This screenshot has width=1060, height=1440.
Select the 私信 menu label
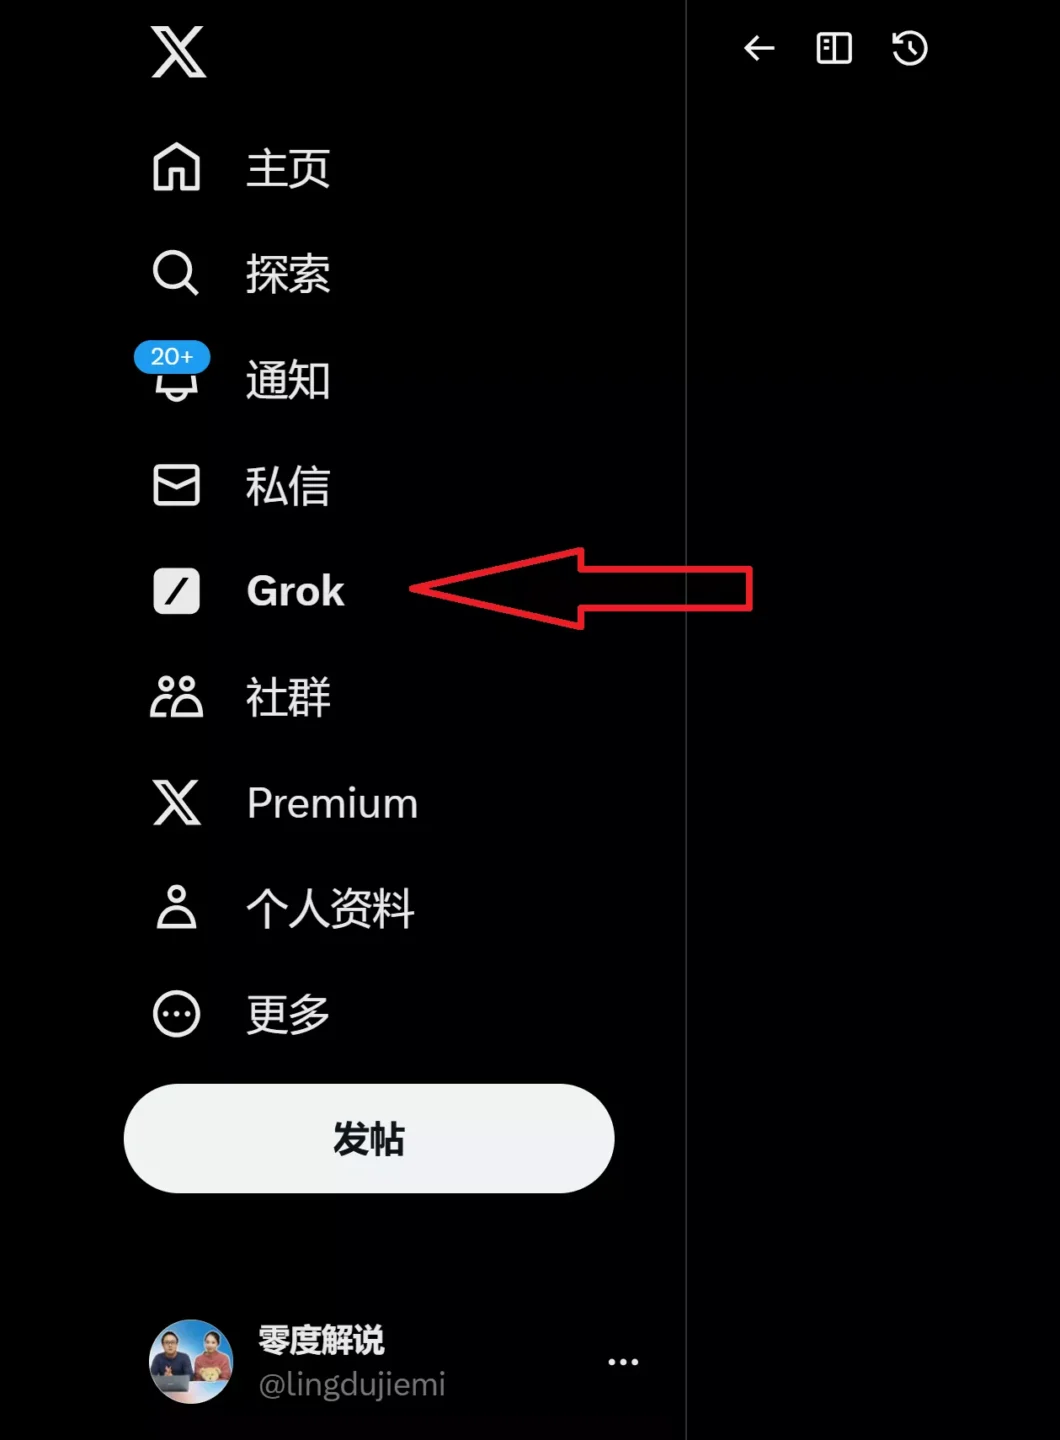[288, 486]
